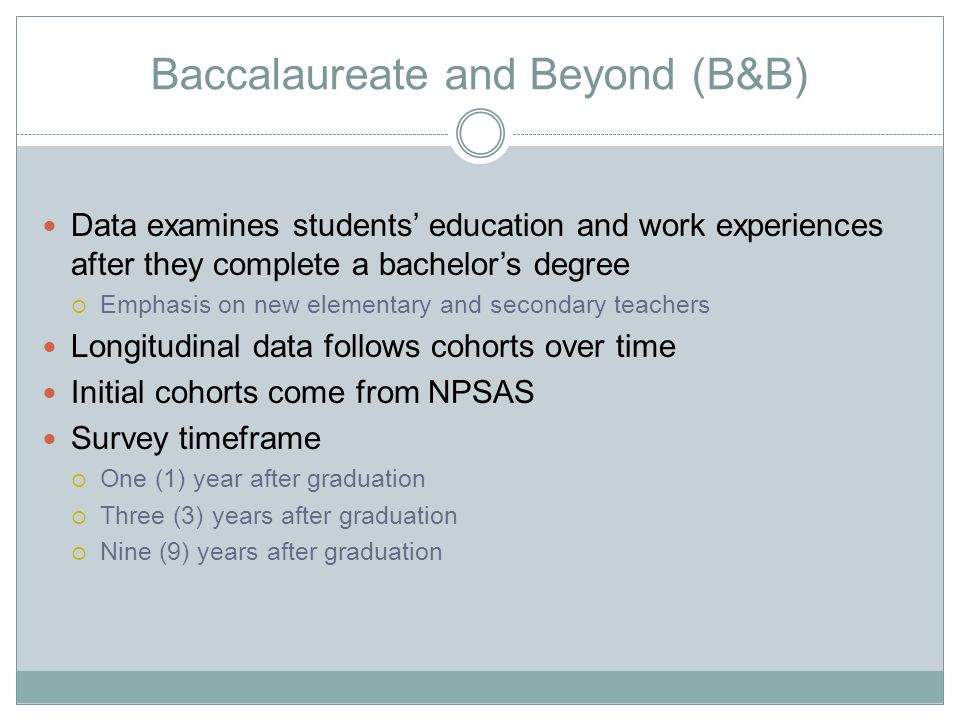
Task: Click the Survey timeframe bullet text
Action: tap(196, 439)
